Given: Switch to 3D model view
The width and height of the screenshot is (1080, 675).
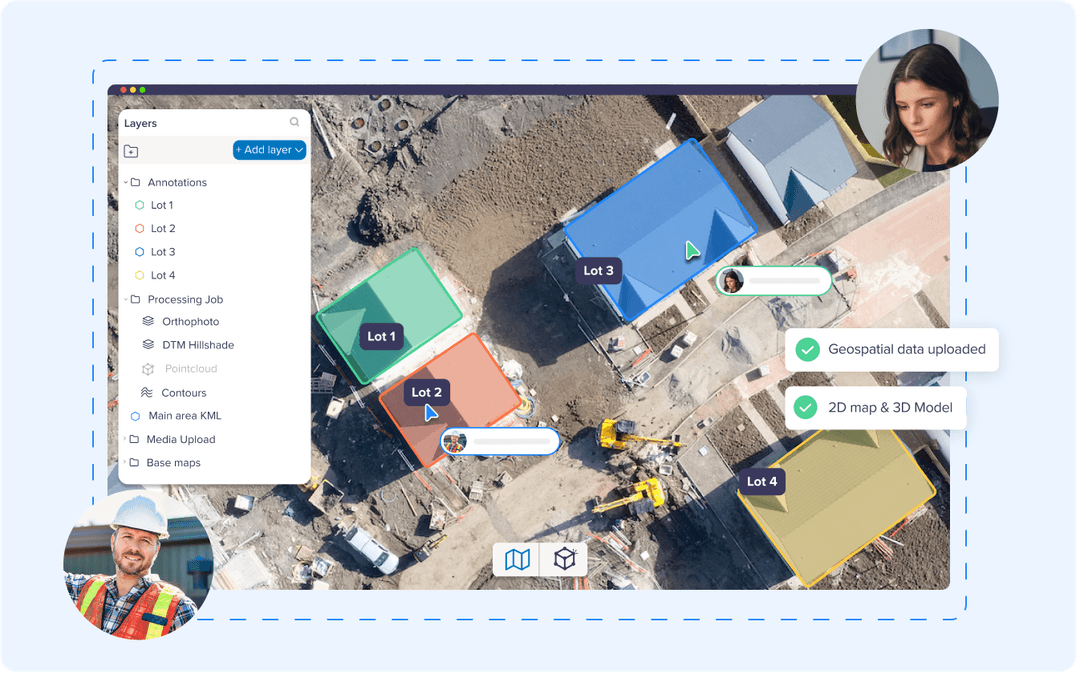Looking at the screenshot, I should 564,559.
